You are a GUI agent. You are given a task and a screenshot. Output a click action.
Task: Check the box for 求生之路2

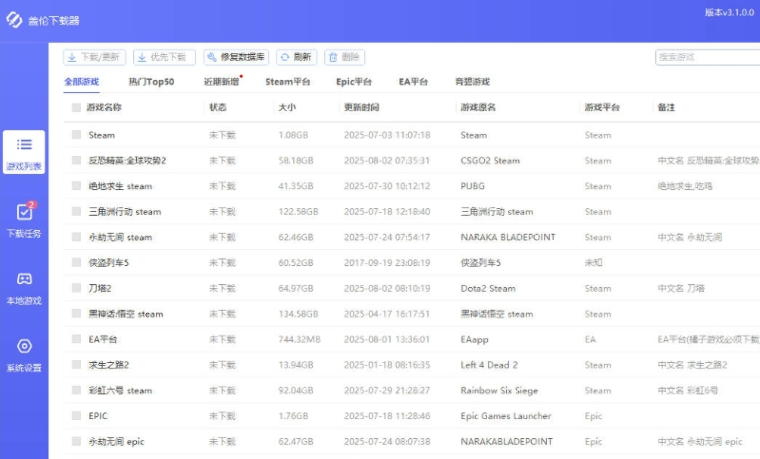click(x=76, y=364)
